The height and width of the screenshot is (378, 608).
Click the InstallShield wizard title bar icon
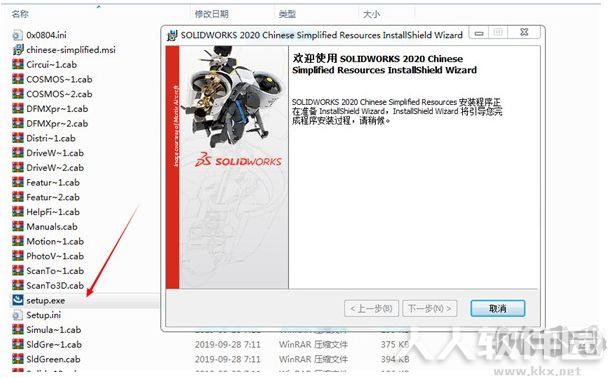tap(172, 35)
